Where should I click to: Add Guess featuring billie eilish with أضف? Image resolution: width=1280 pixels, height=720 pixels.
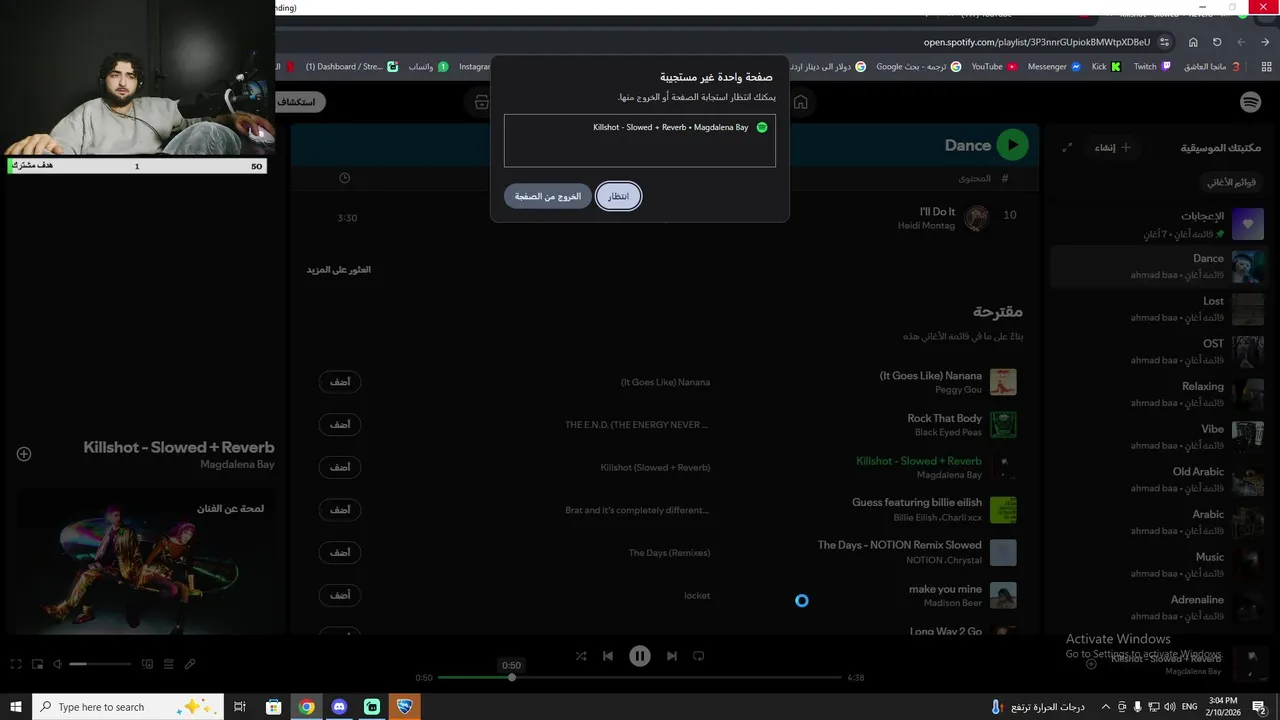tap(340, 510)
